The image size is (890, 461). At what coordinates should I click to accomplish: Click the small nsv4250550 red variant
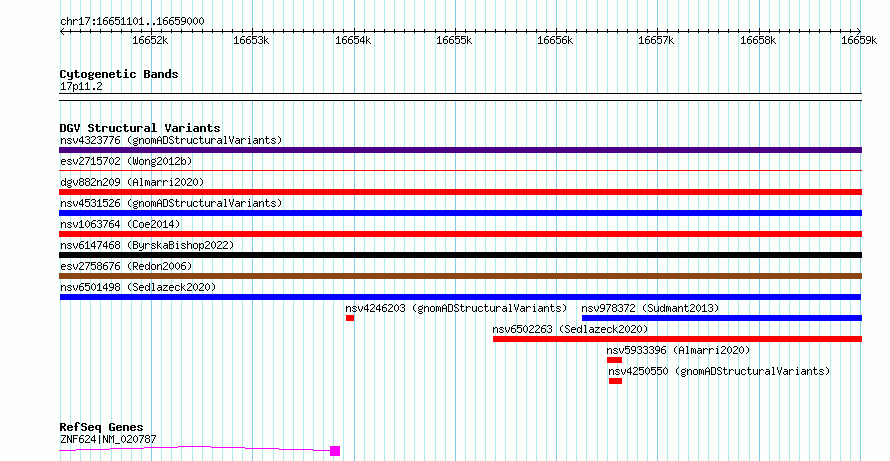[615, 381]
